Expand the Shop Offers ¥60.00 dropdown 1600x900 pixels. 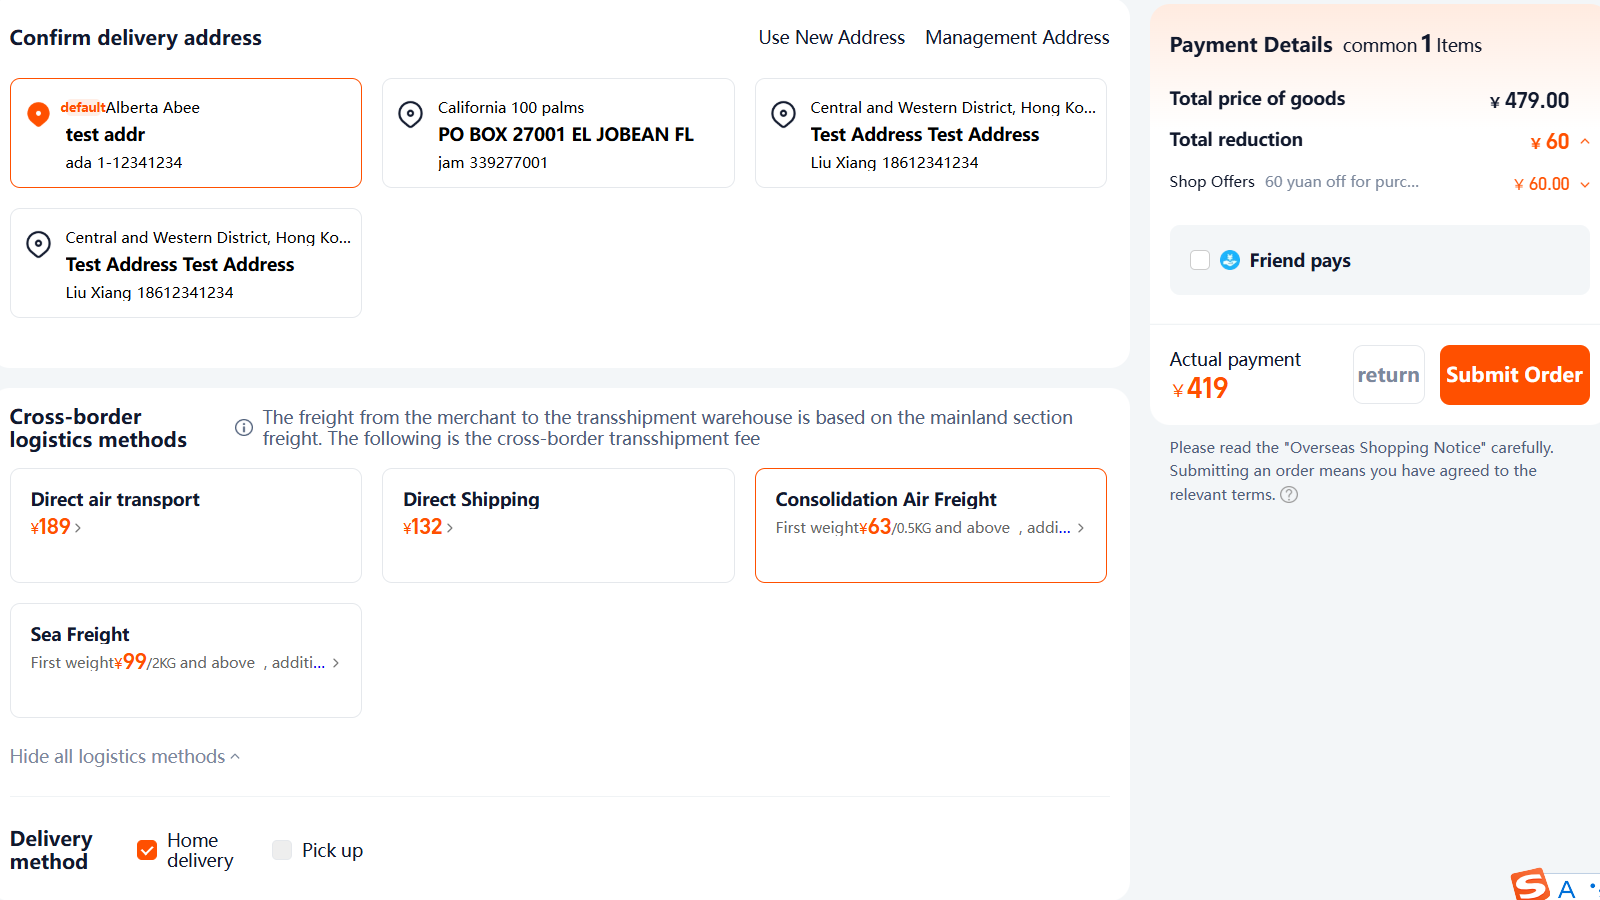(1585, 184)
